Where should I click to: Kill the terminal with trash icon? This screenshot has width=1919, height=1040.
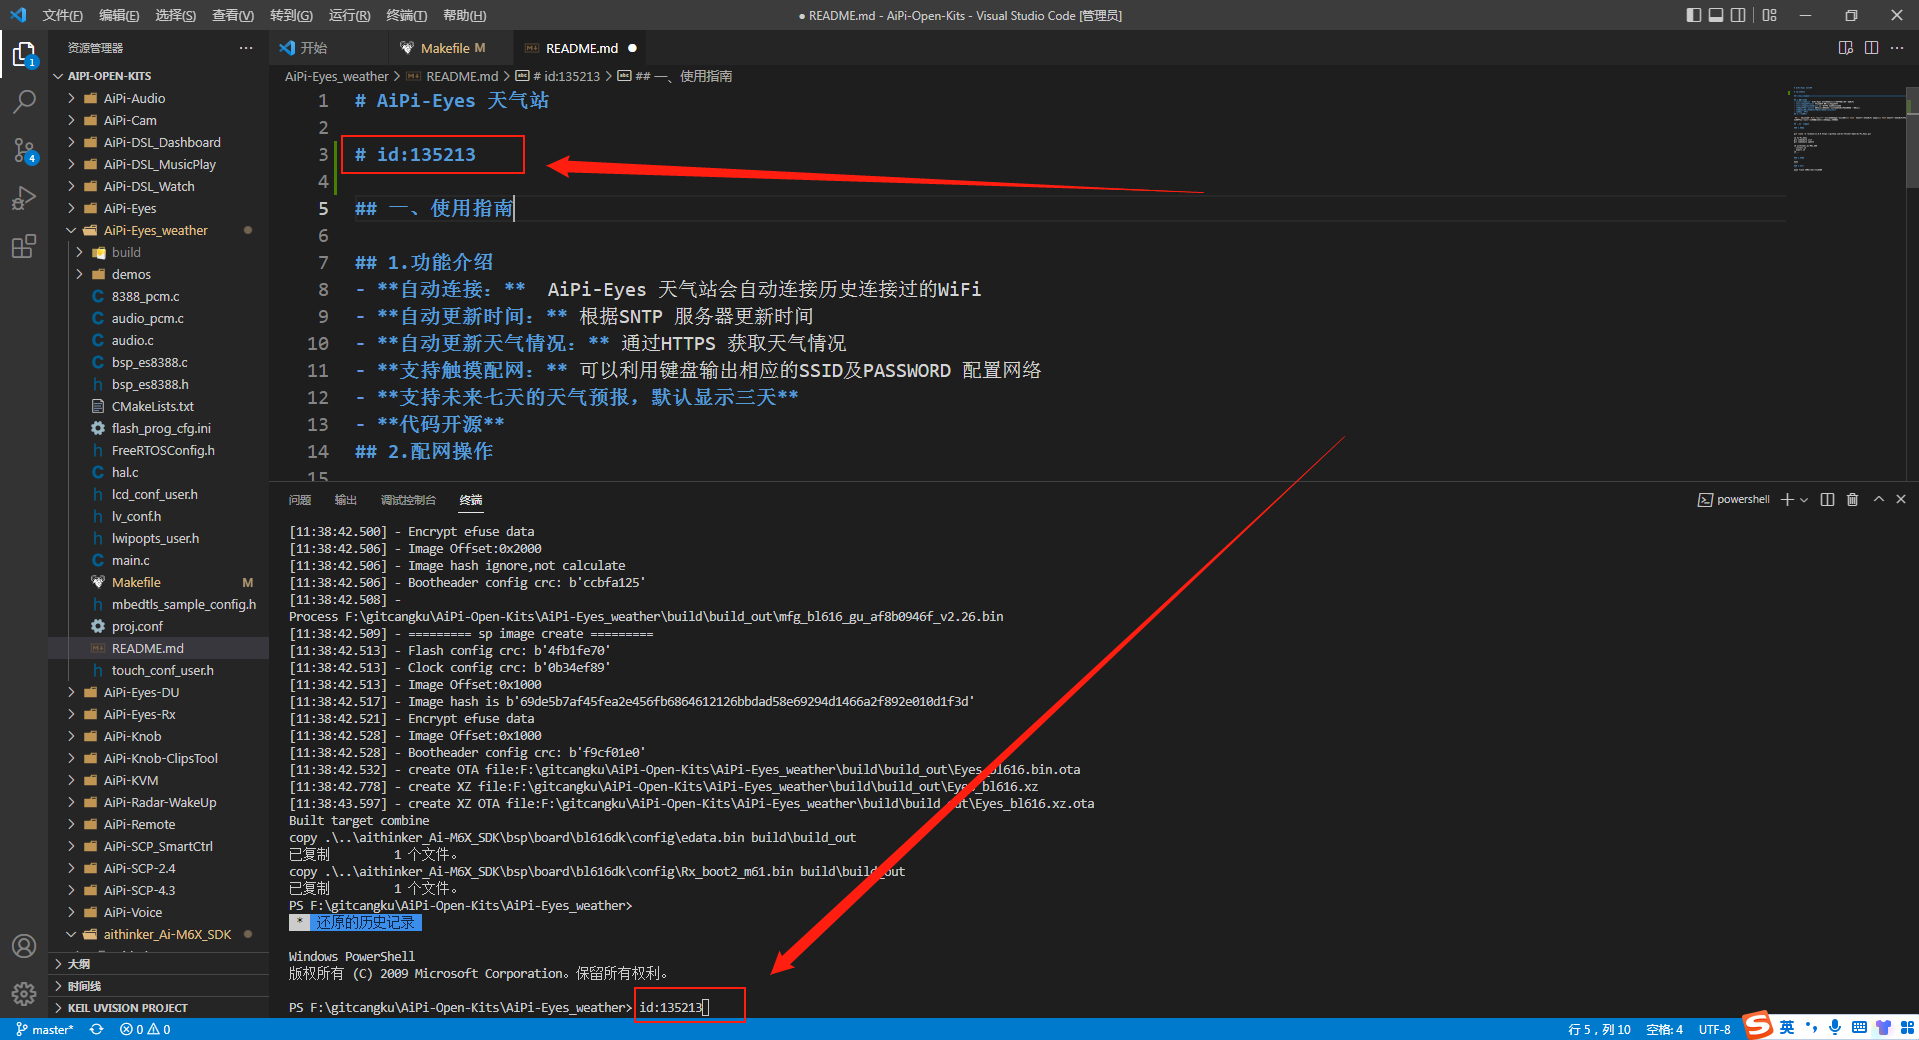pyautogui.click(x=1852, y=499)
